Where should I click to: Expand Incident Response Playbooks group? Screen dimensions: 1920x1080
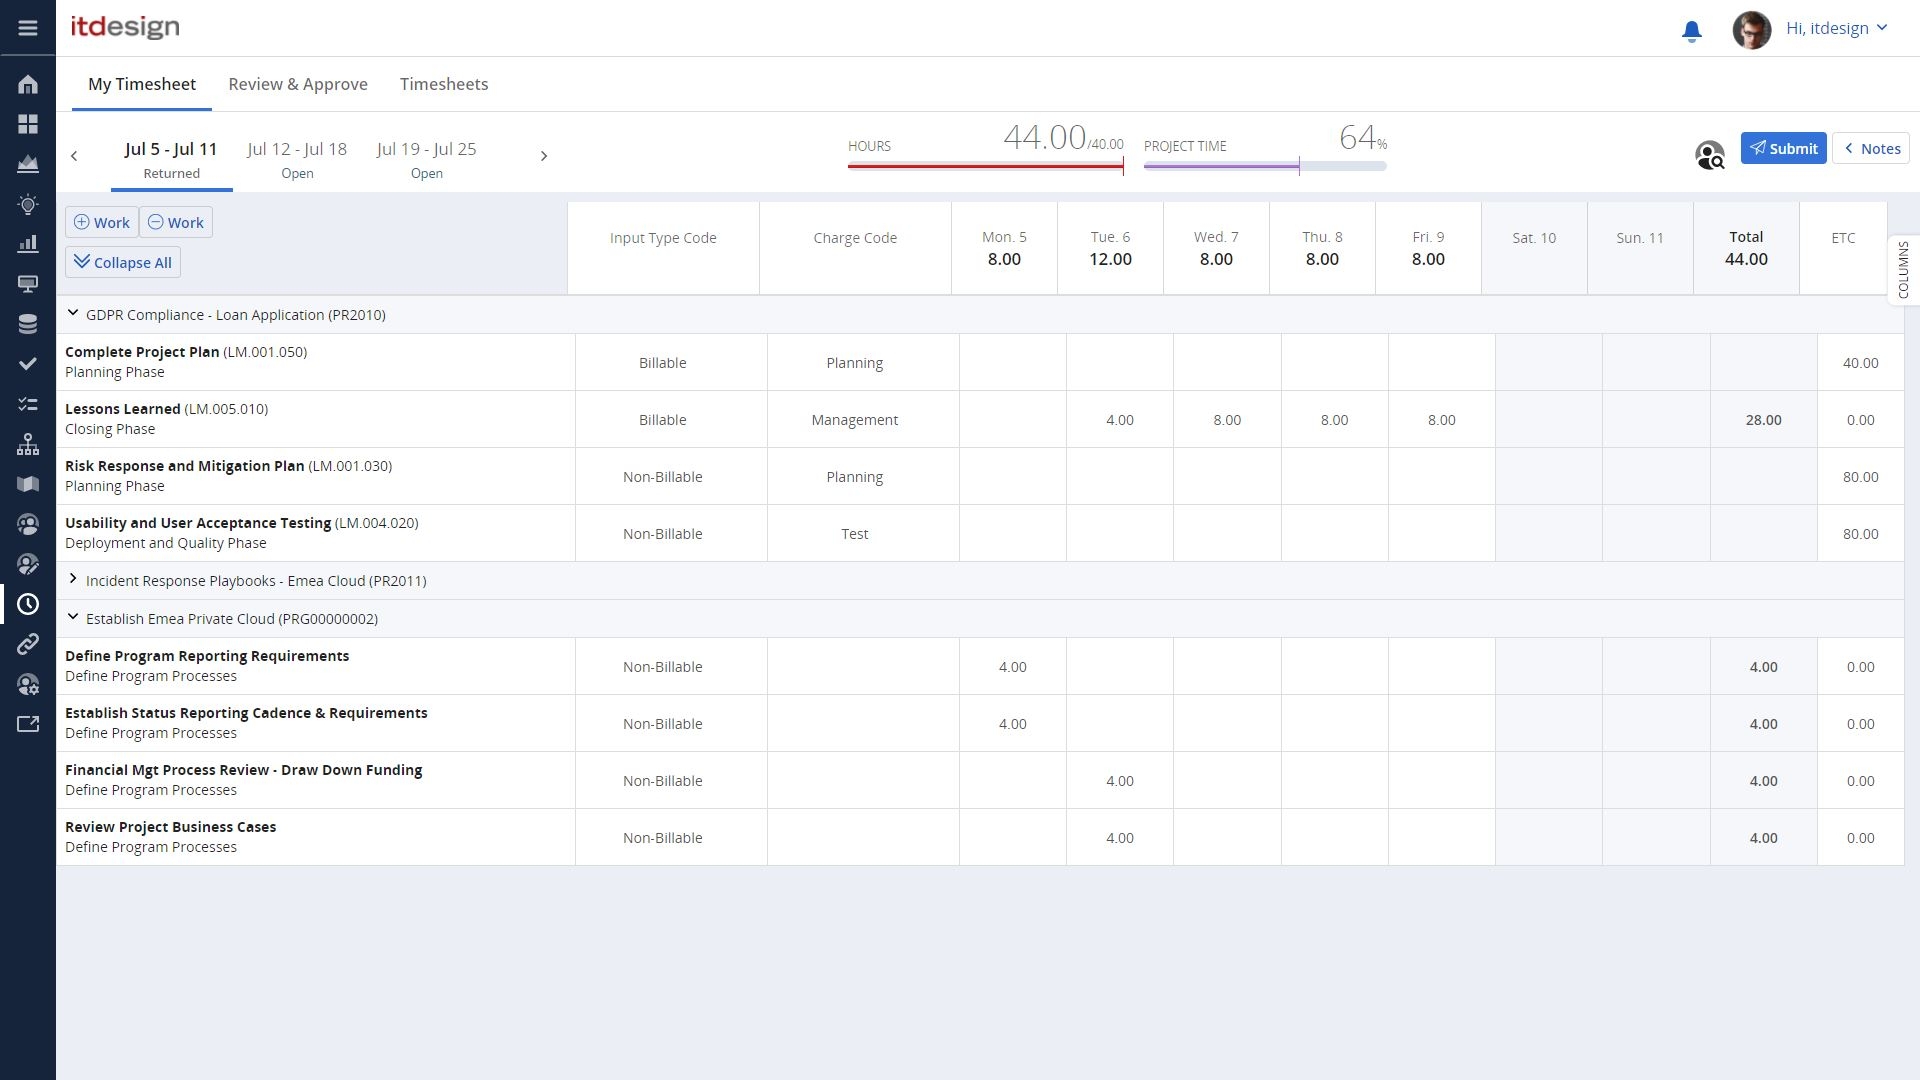[73, 580]
